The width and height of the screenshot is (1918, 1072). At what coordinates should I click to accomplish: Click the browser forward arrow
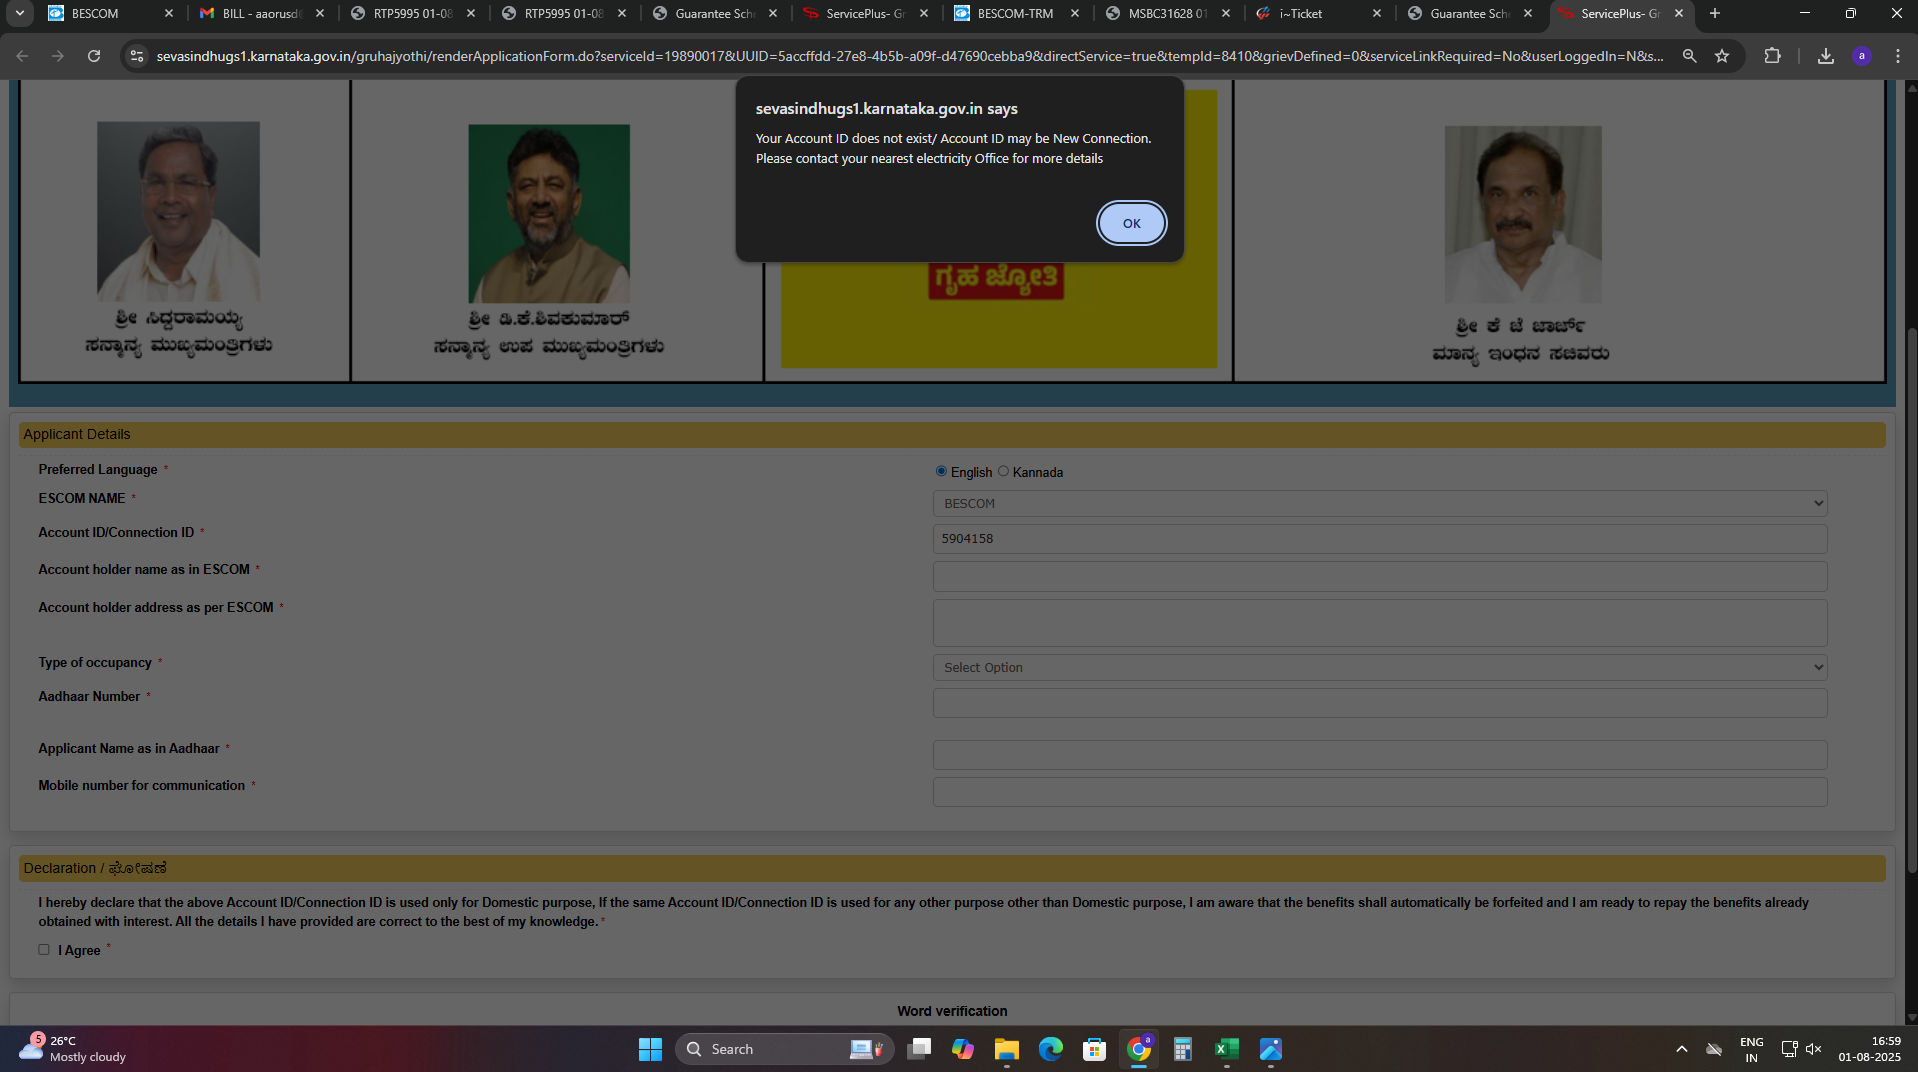coord(58,56)
